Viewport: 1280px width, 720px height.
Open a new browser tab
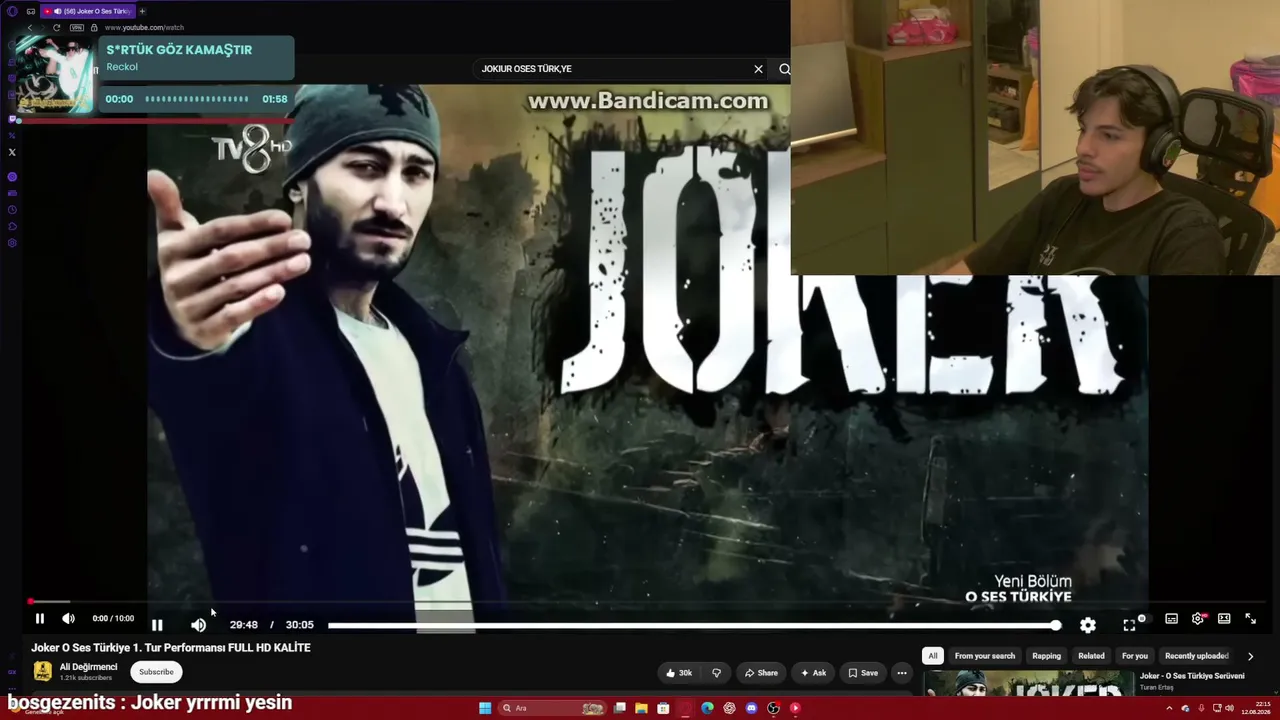(142, 11)
